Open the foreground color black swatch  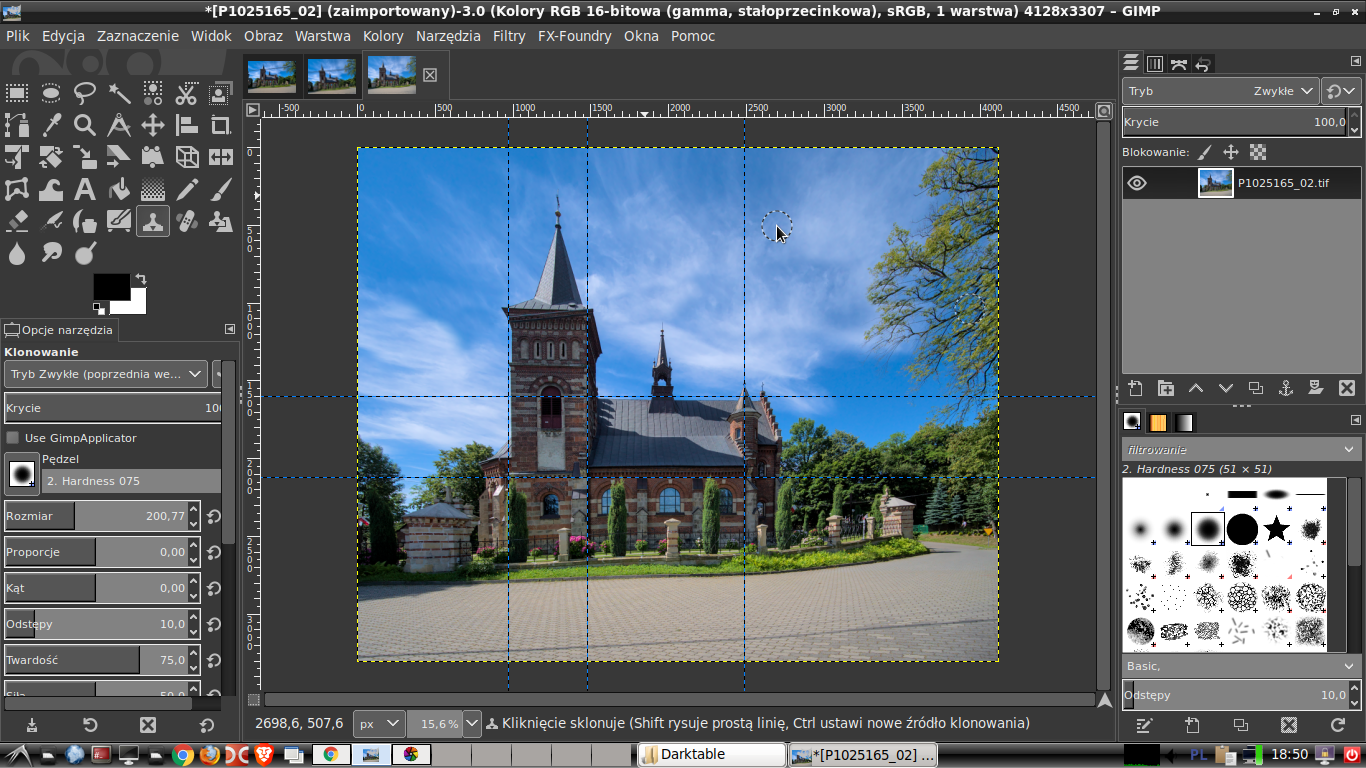point(109,286)
